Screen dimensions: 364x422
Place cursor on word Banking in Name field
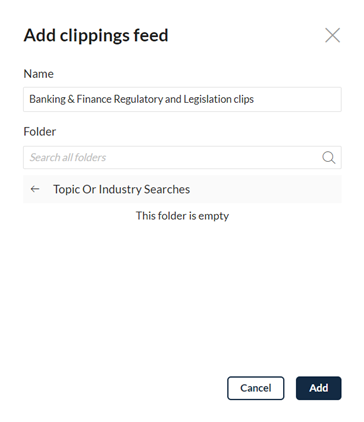[48, 99]
